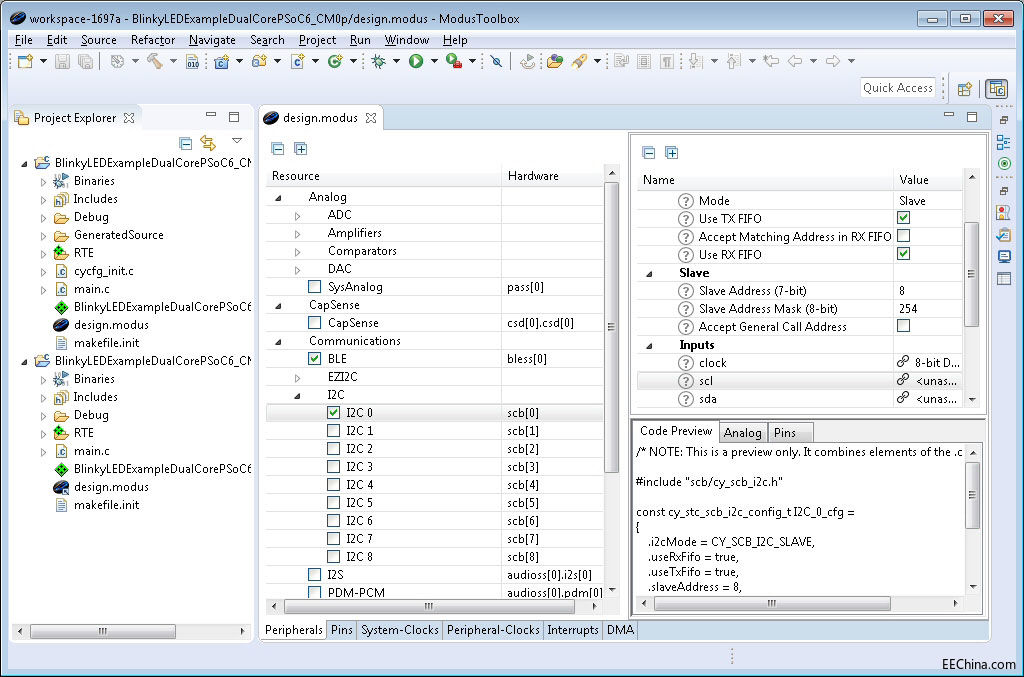Click the Resource column header
Viewport: 1024px width, 677px height.
coord(384,176)
